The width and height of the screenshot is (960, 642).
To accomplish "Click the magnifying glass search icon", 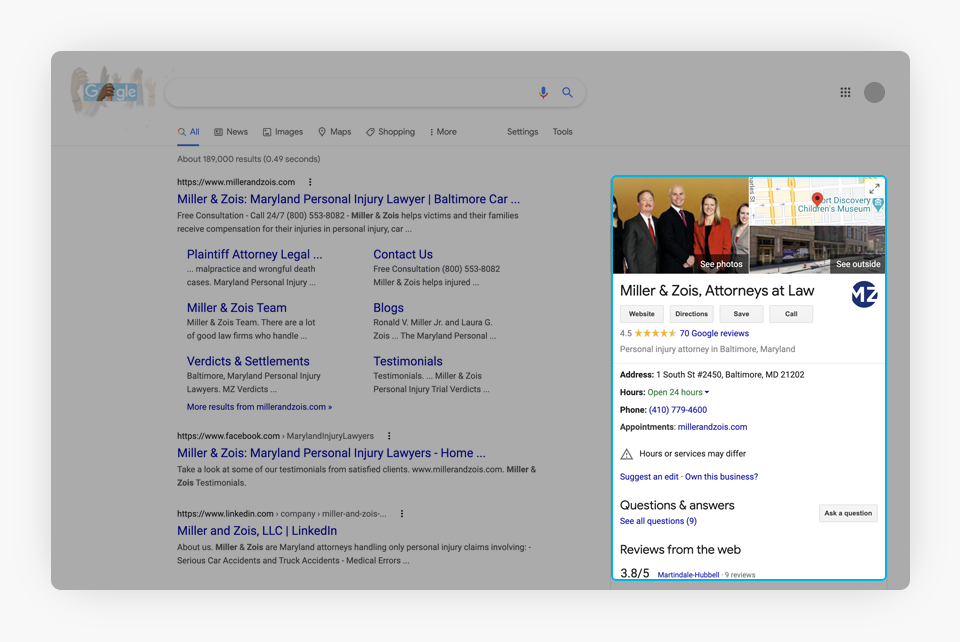I will (567, 93).
